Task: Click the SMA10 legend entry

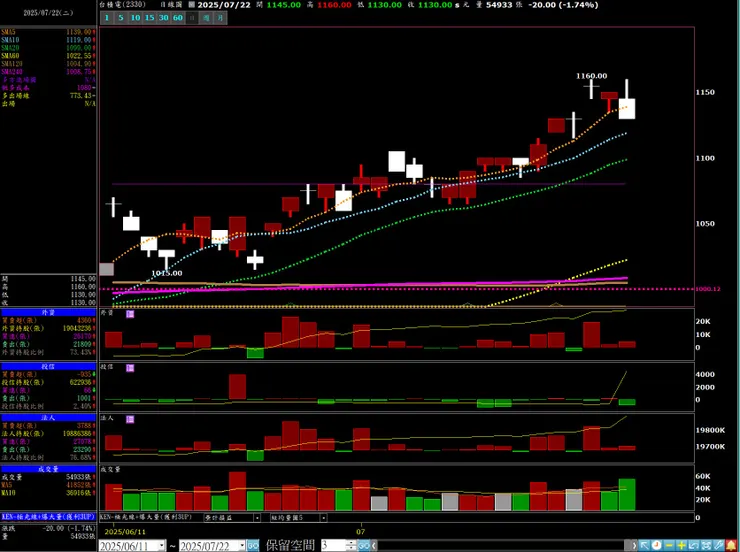Action: pos(48,40)
